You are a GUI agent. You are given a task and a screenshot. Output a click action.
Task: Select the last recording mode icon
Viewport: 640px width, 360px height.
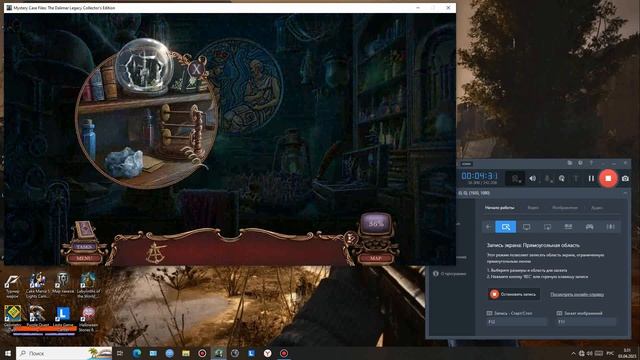click(610, 227)
